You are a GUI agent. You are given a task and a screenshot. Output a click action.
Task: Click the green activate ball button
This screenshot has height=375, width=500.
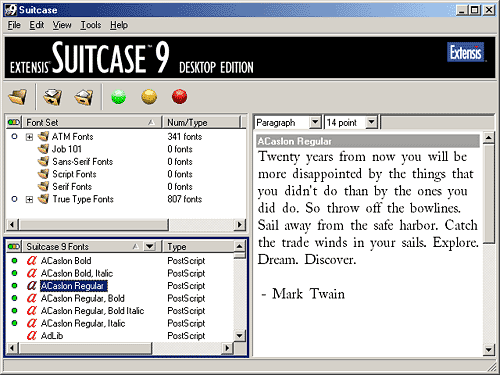coord(119,97)
